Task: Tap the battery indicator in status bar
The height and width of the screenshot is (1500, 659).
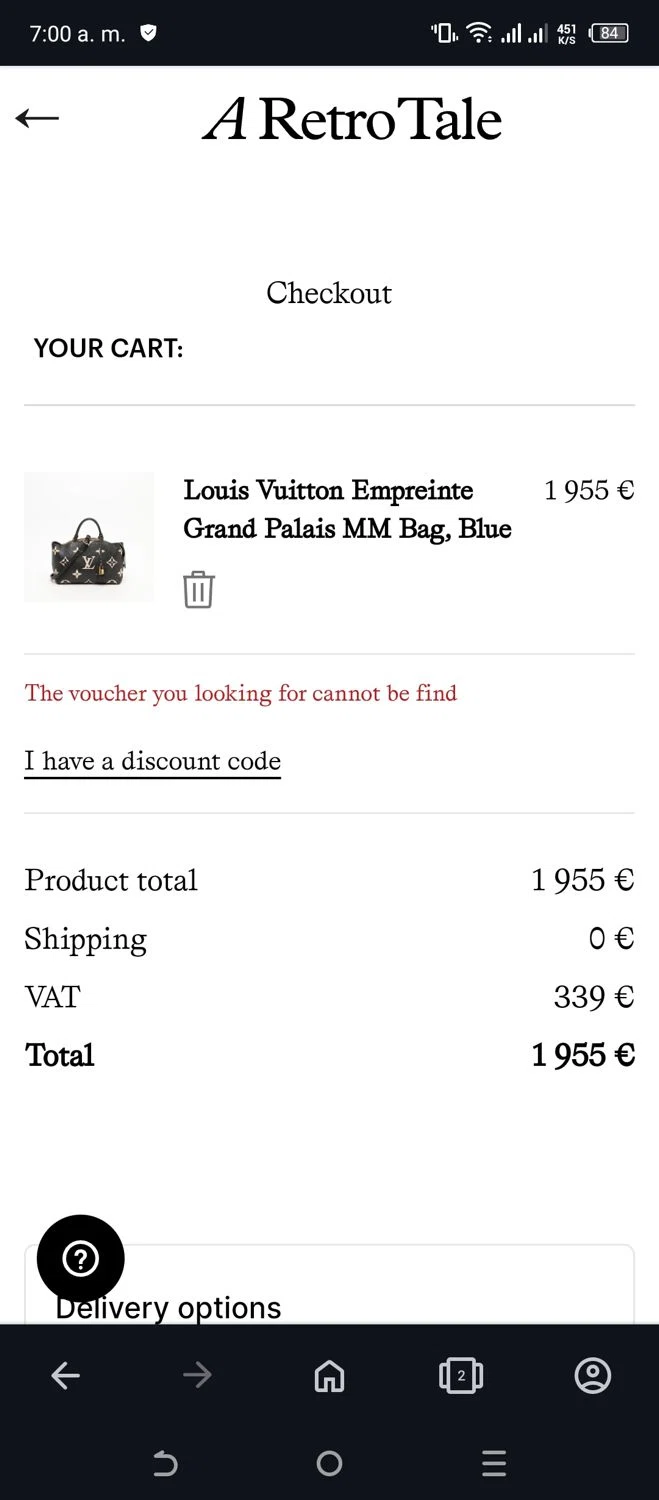Action: point(609,33)
